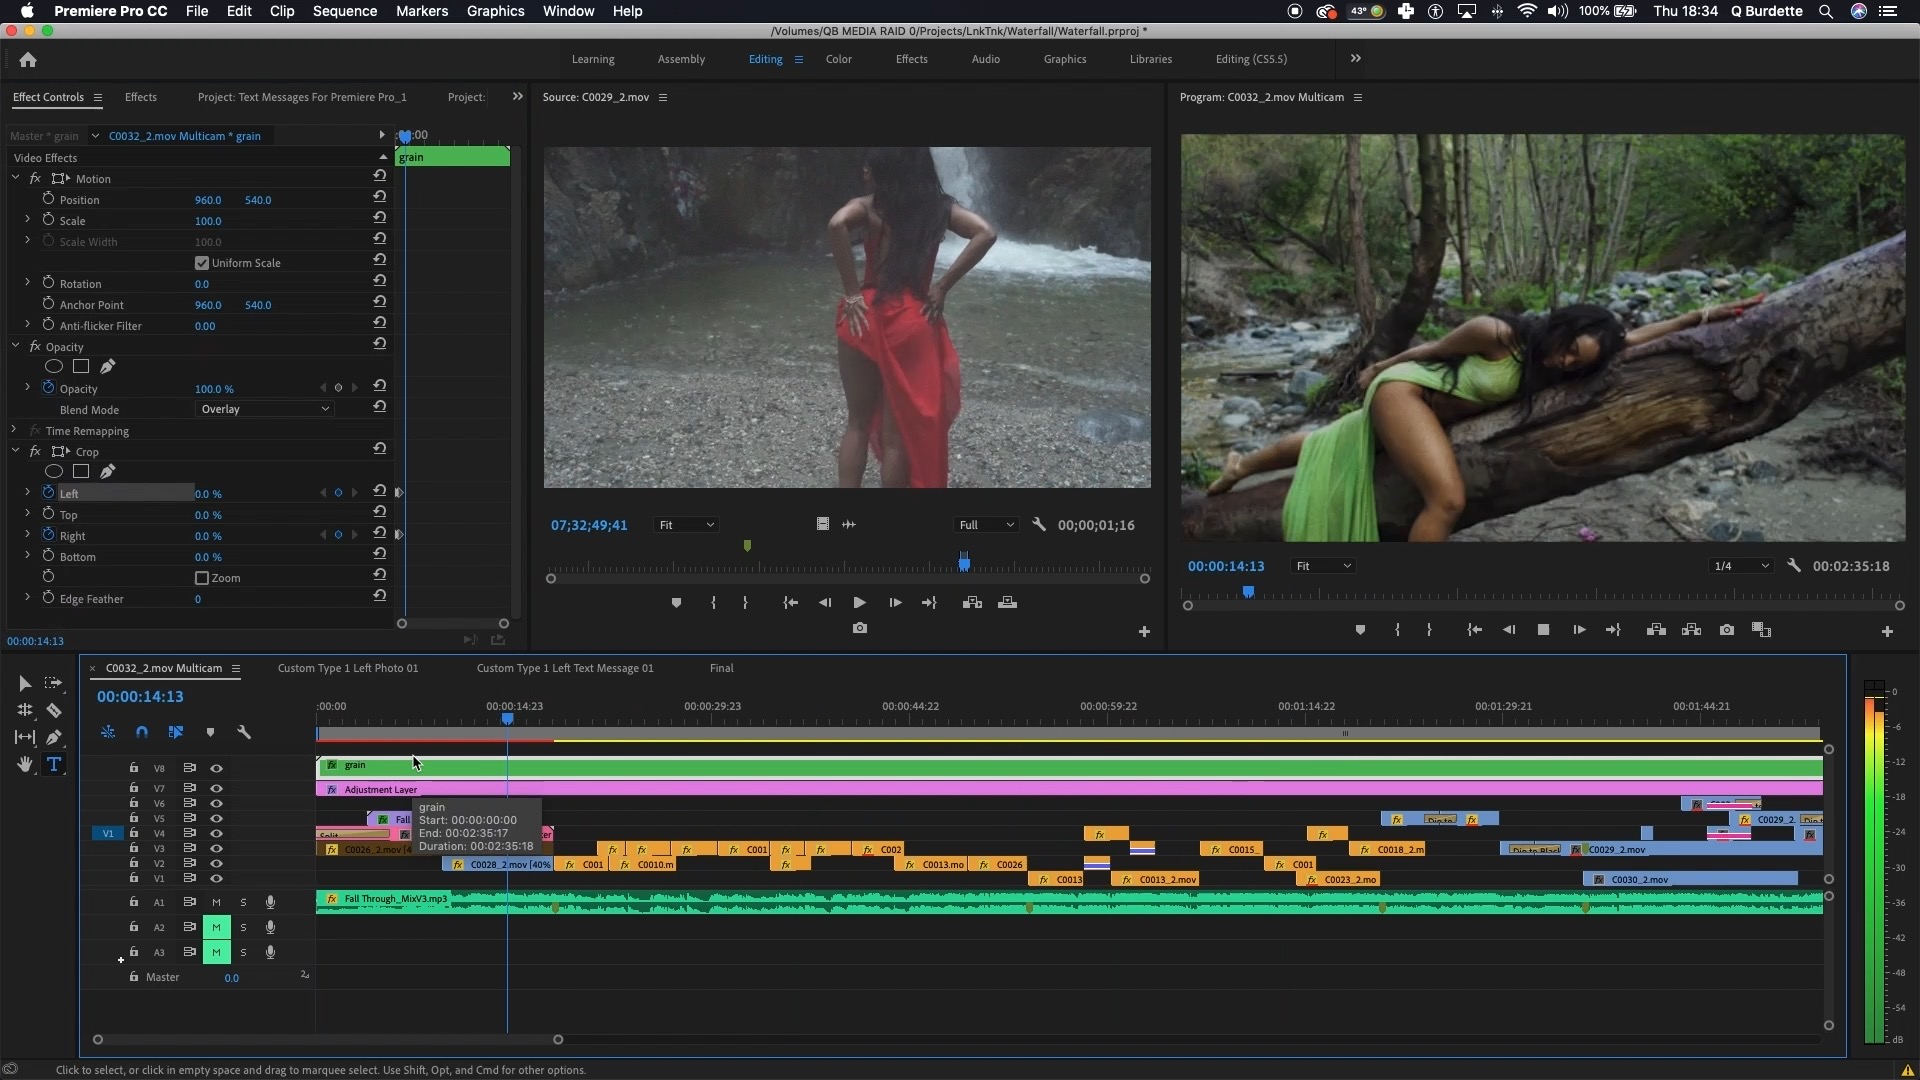
Task: Select the Ripple Edit tool
Action: 25,710
